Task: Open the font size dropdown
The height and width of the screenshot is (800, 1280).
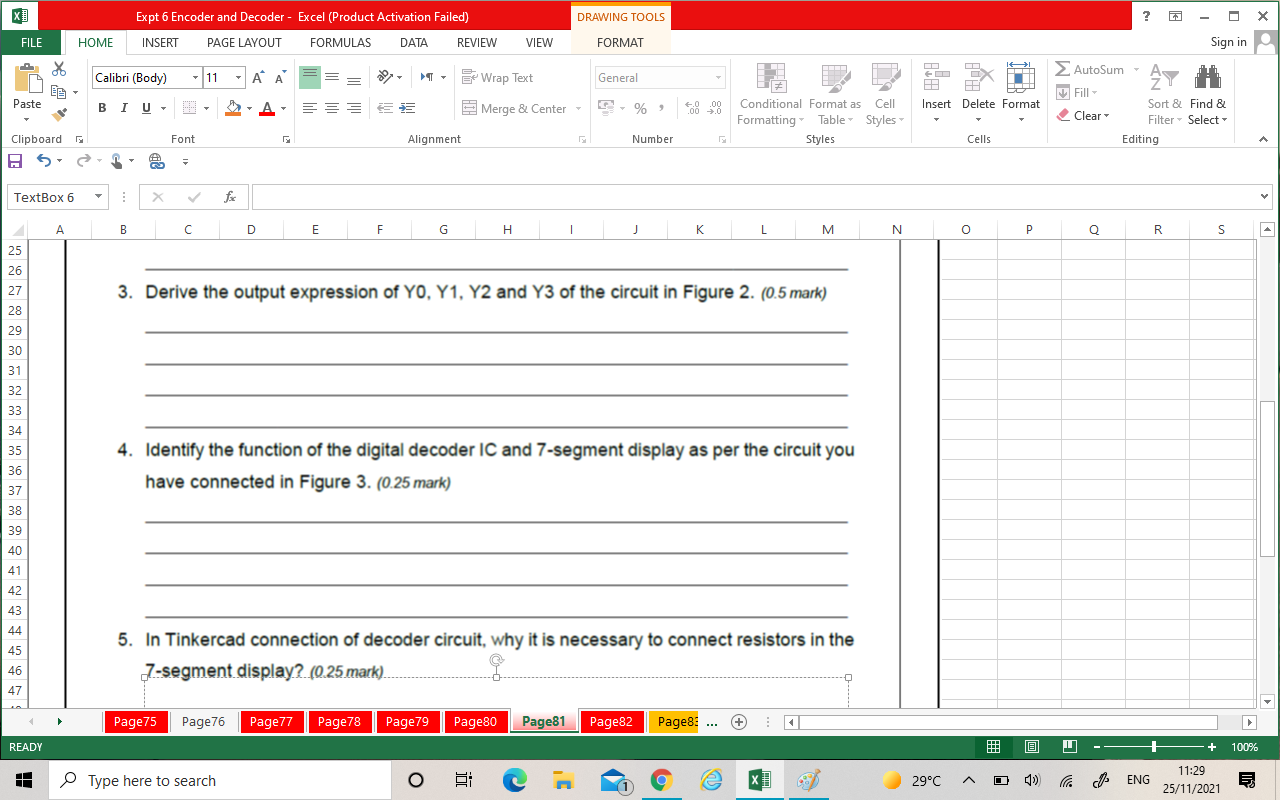Action: [239, 77]
